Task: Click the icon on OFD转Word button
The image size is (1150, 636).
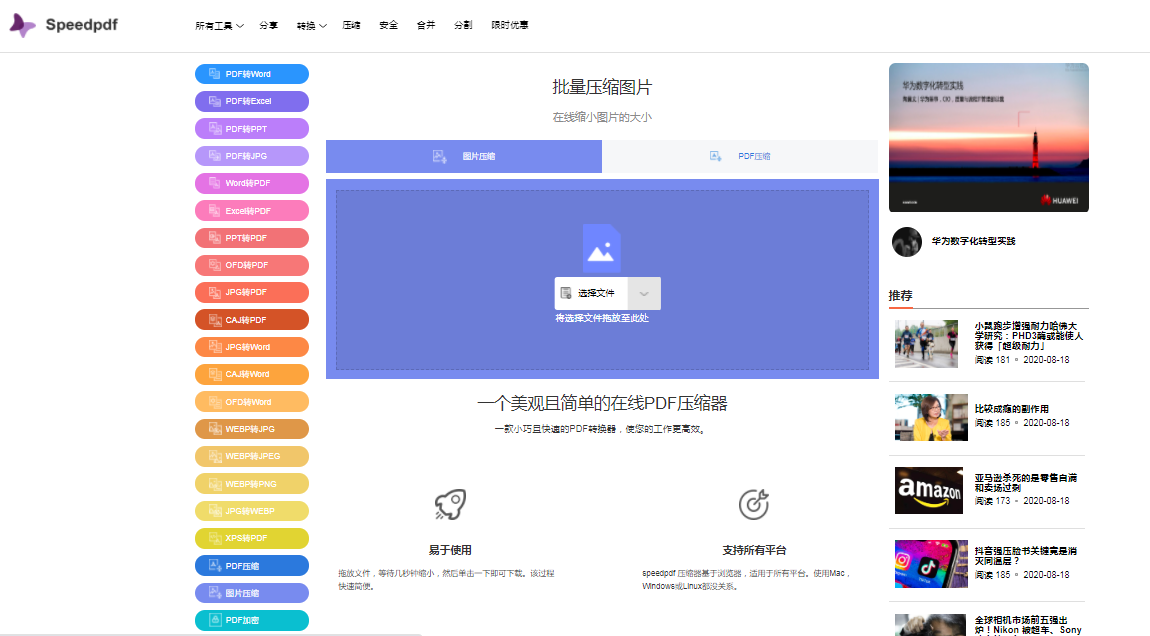Action: pyautogui.click(x=215, y=402)
